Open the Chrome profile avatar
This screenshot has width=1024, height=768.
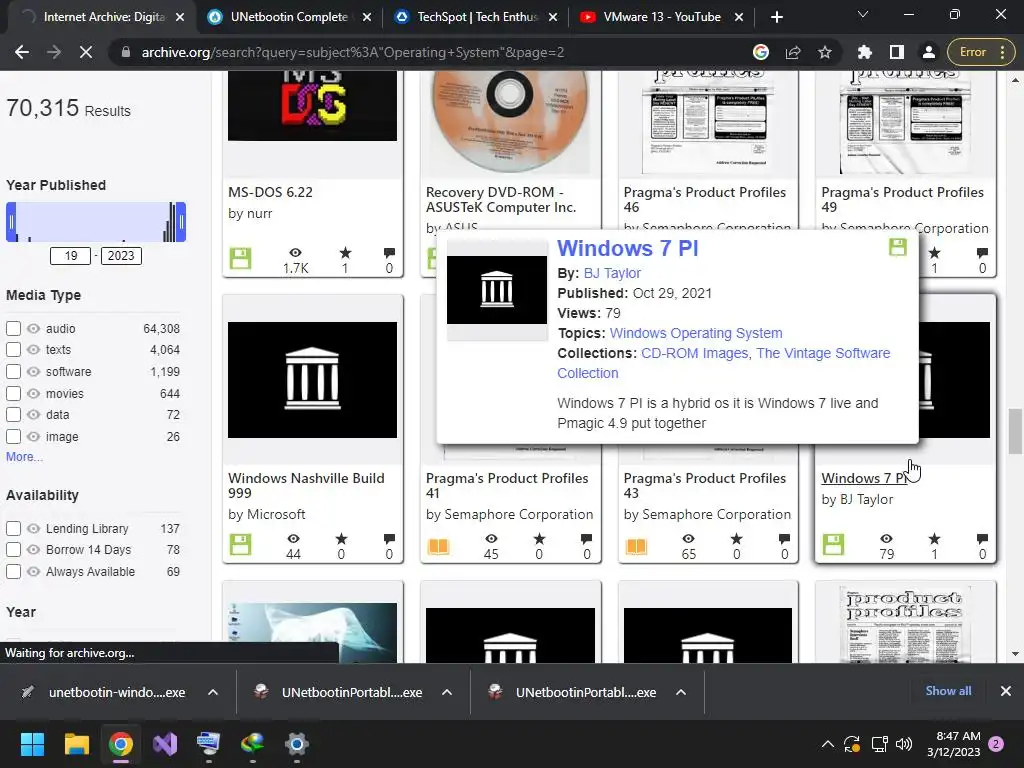[929, 52]
